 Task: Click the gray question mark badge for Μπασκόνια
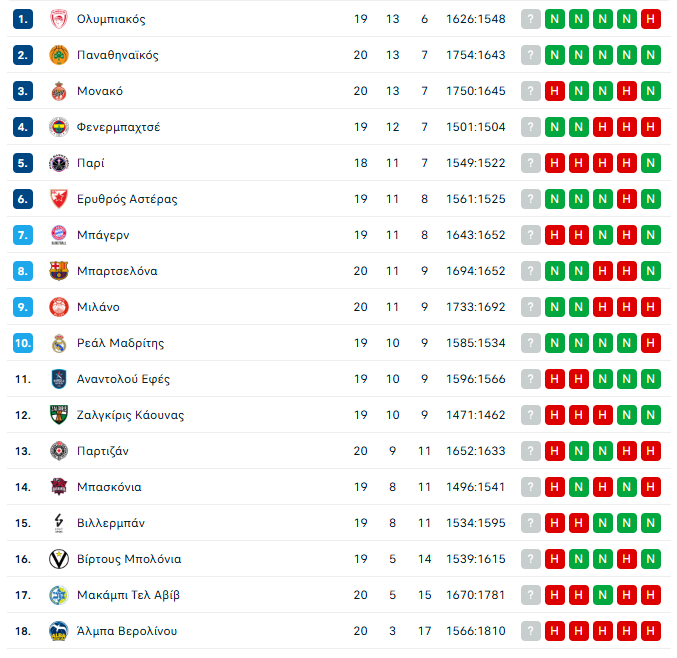(x=531, y=487)
